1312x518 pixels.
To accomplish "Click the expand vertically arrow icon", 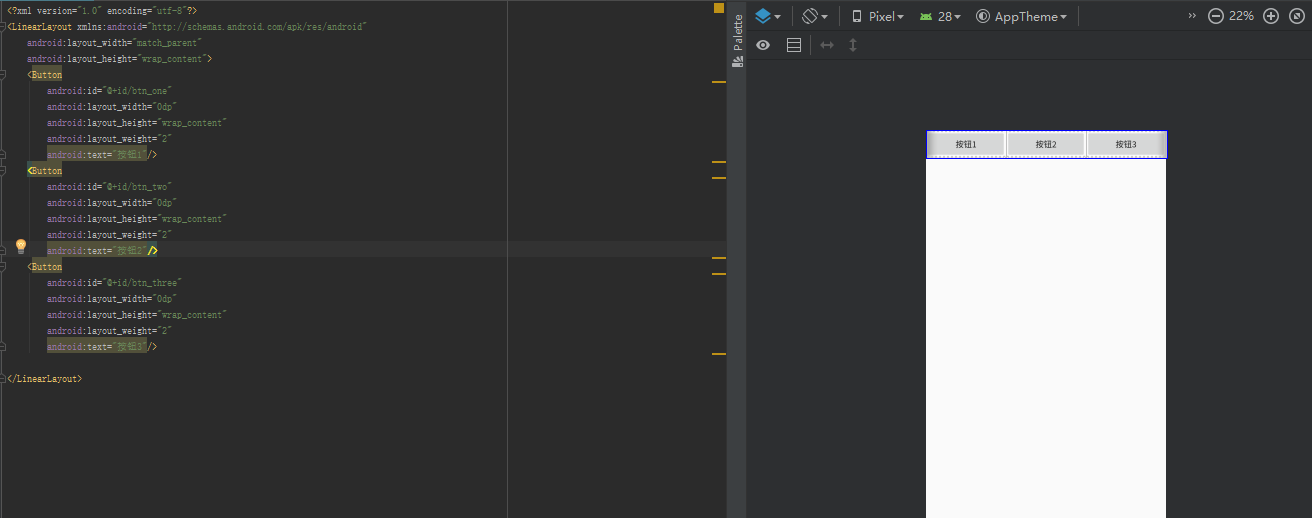I will 853,45.
